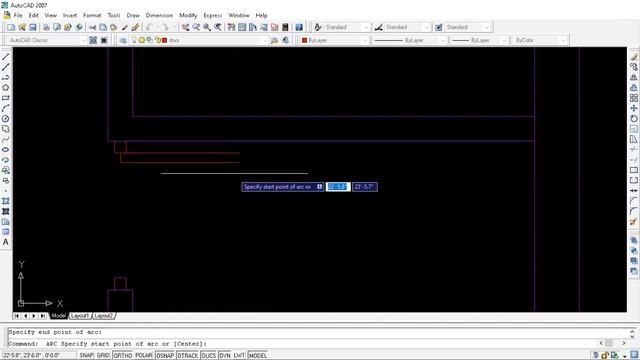Click the Save icon in Standard toolbar
This screenshot has height=360, width=640.
33,27
